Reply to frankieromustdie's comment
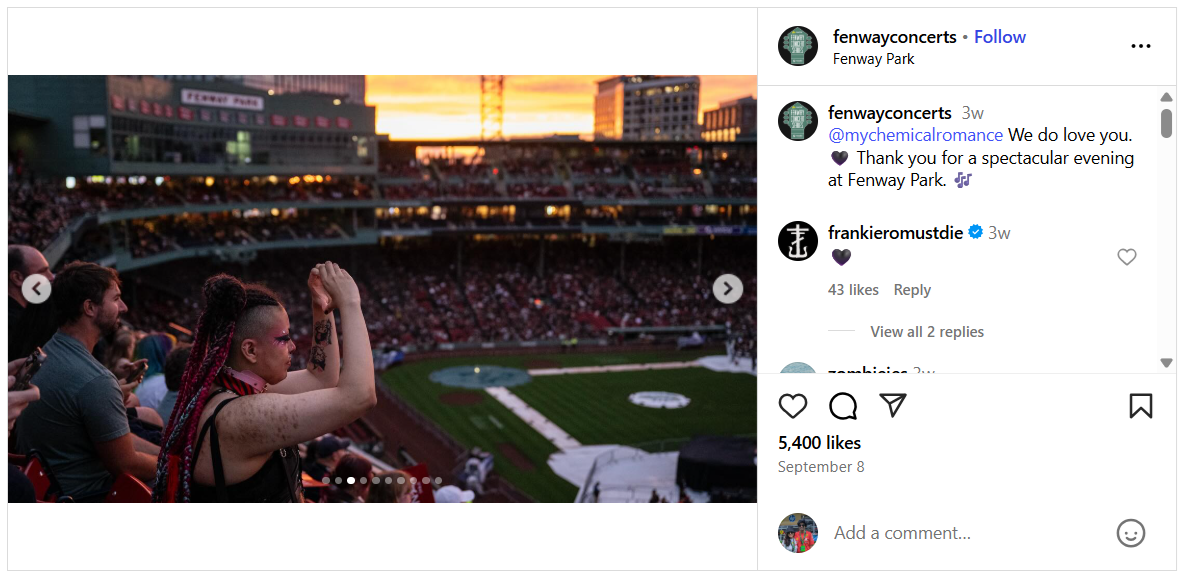1183x579 pixels. point(911,289)
